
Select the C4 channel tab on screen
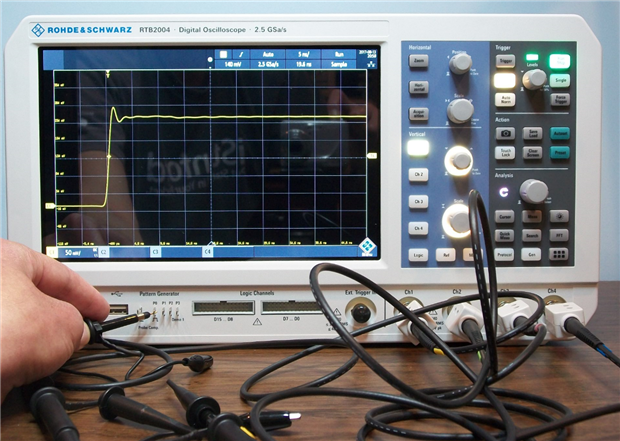[208, 251]
